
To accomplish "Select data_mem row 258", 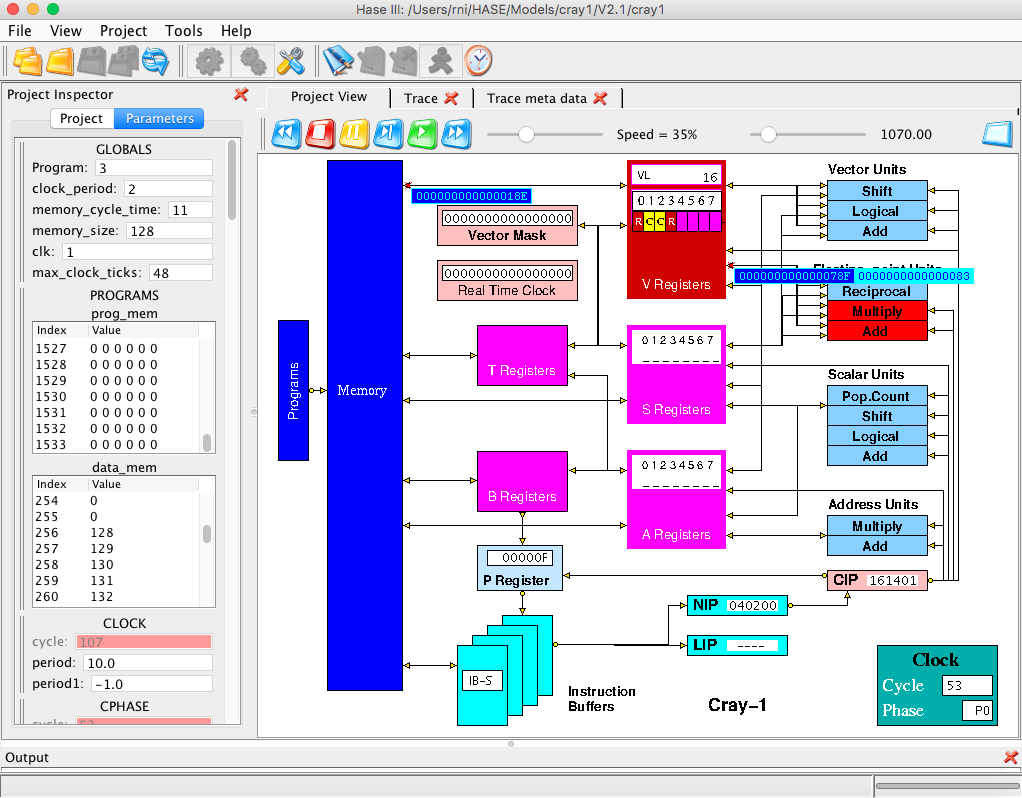I will click(x=117, y=565).
